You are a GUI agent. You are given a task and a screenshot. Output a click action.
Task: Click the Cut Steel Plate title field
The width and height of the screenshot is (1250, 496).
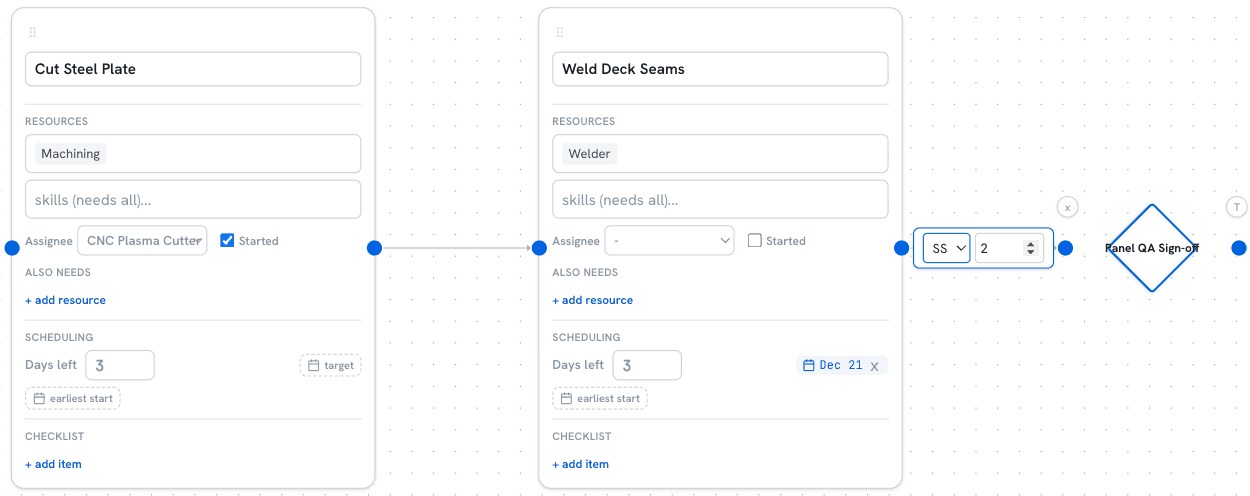(x=193, y=69)
